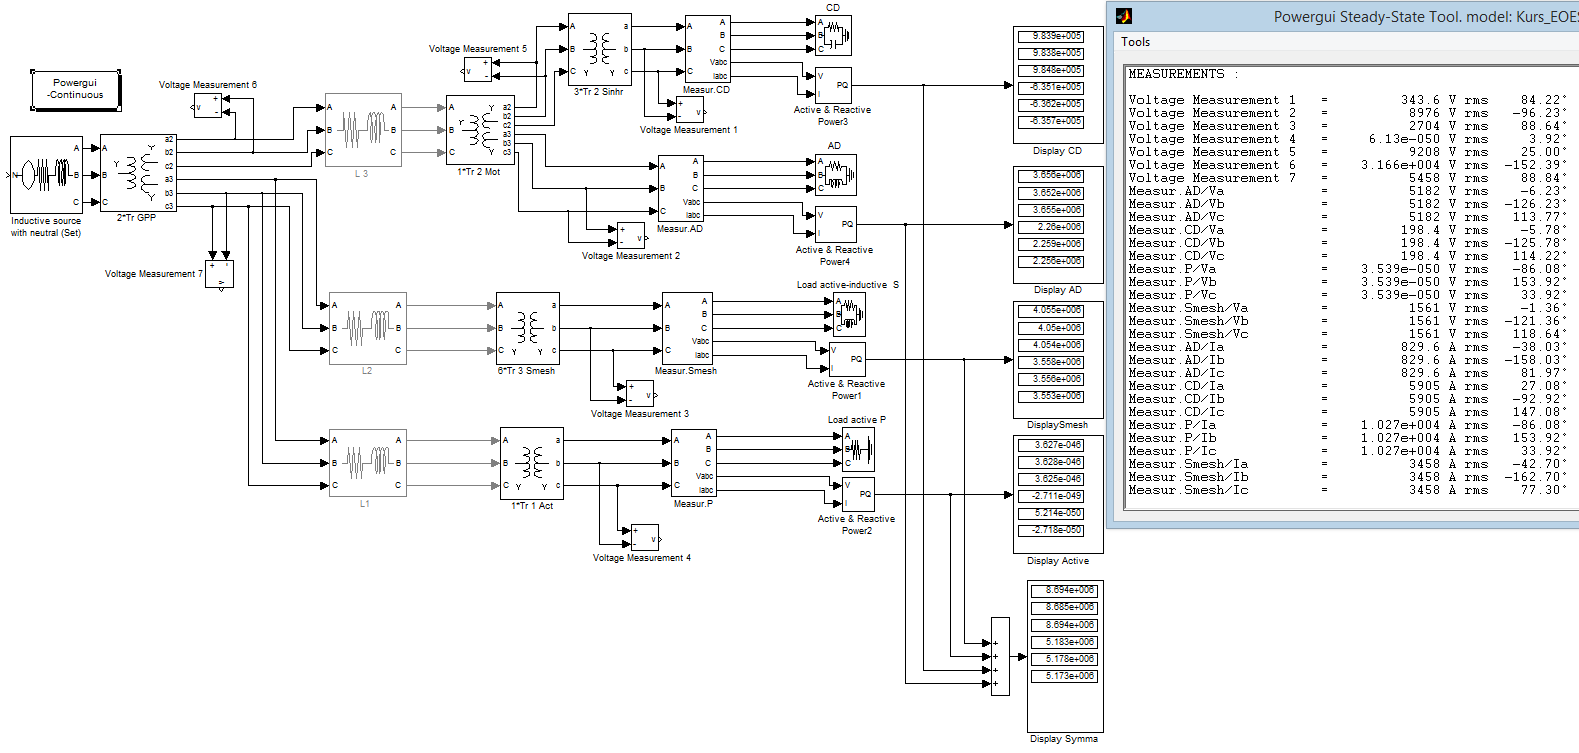The width and height of the screenshot is (1579, 753).
Task: Select the Measur.P measurement block
Action: (693, 463)
